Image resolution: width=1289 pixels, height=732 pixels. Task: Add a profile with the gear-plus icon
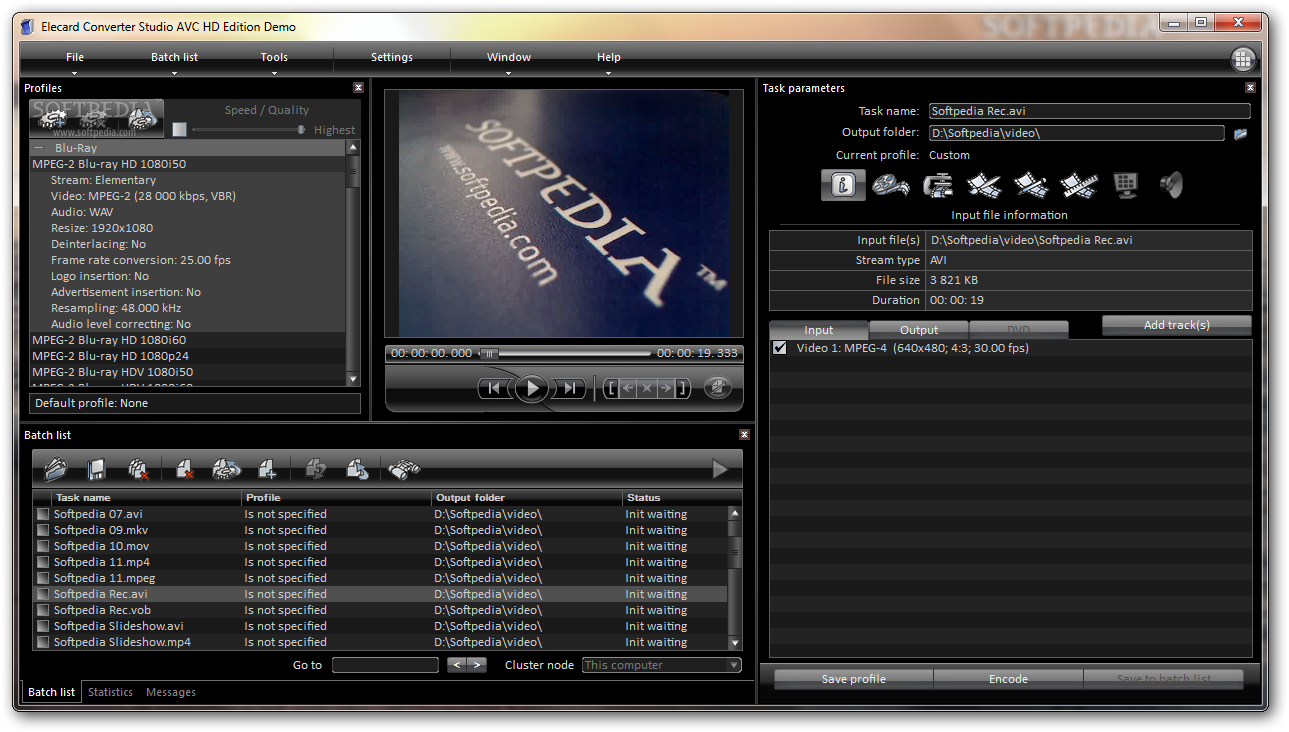pos(55,119)
